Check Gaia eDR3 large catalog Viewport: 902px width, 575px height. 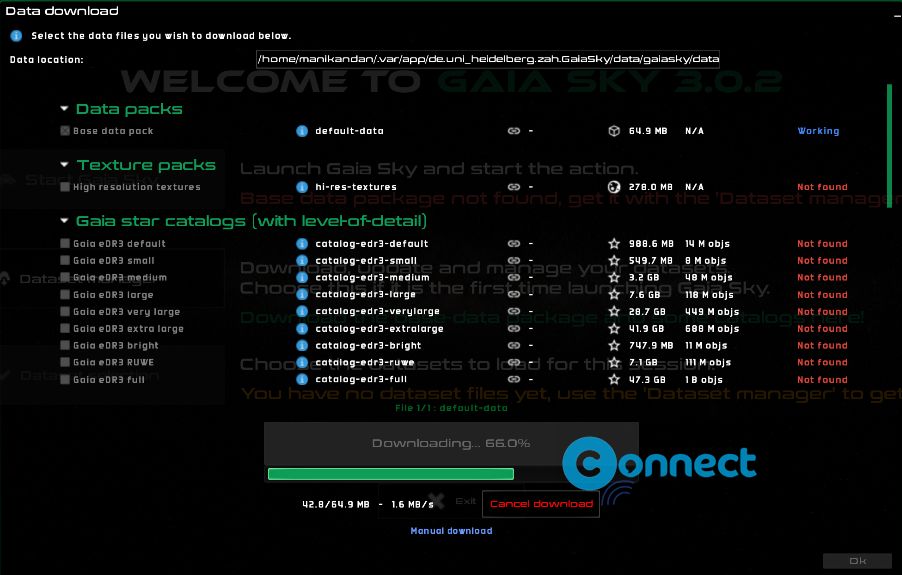click(x=65, y=294)
